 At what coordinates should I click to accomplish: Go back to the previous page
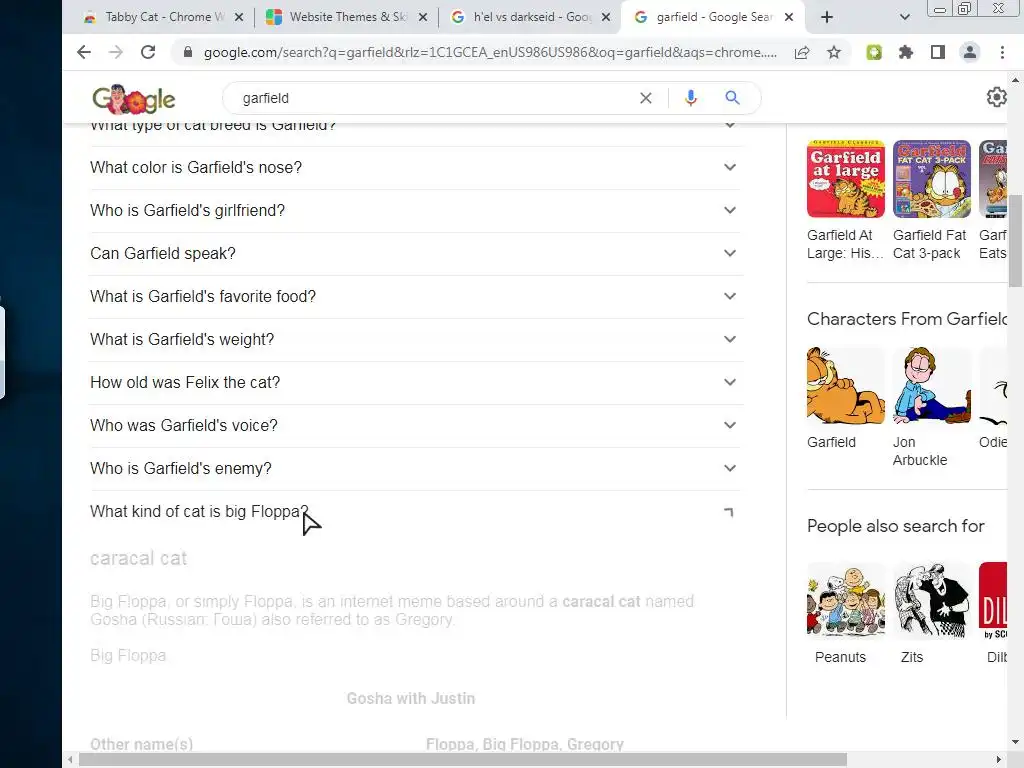84,52
